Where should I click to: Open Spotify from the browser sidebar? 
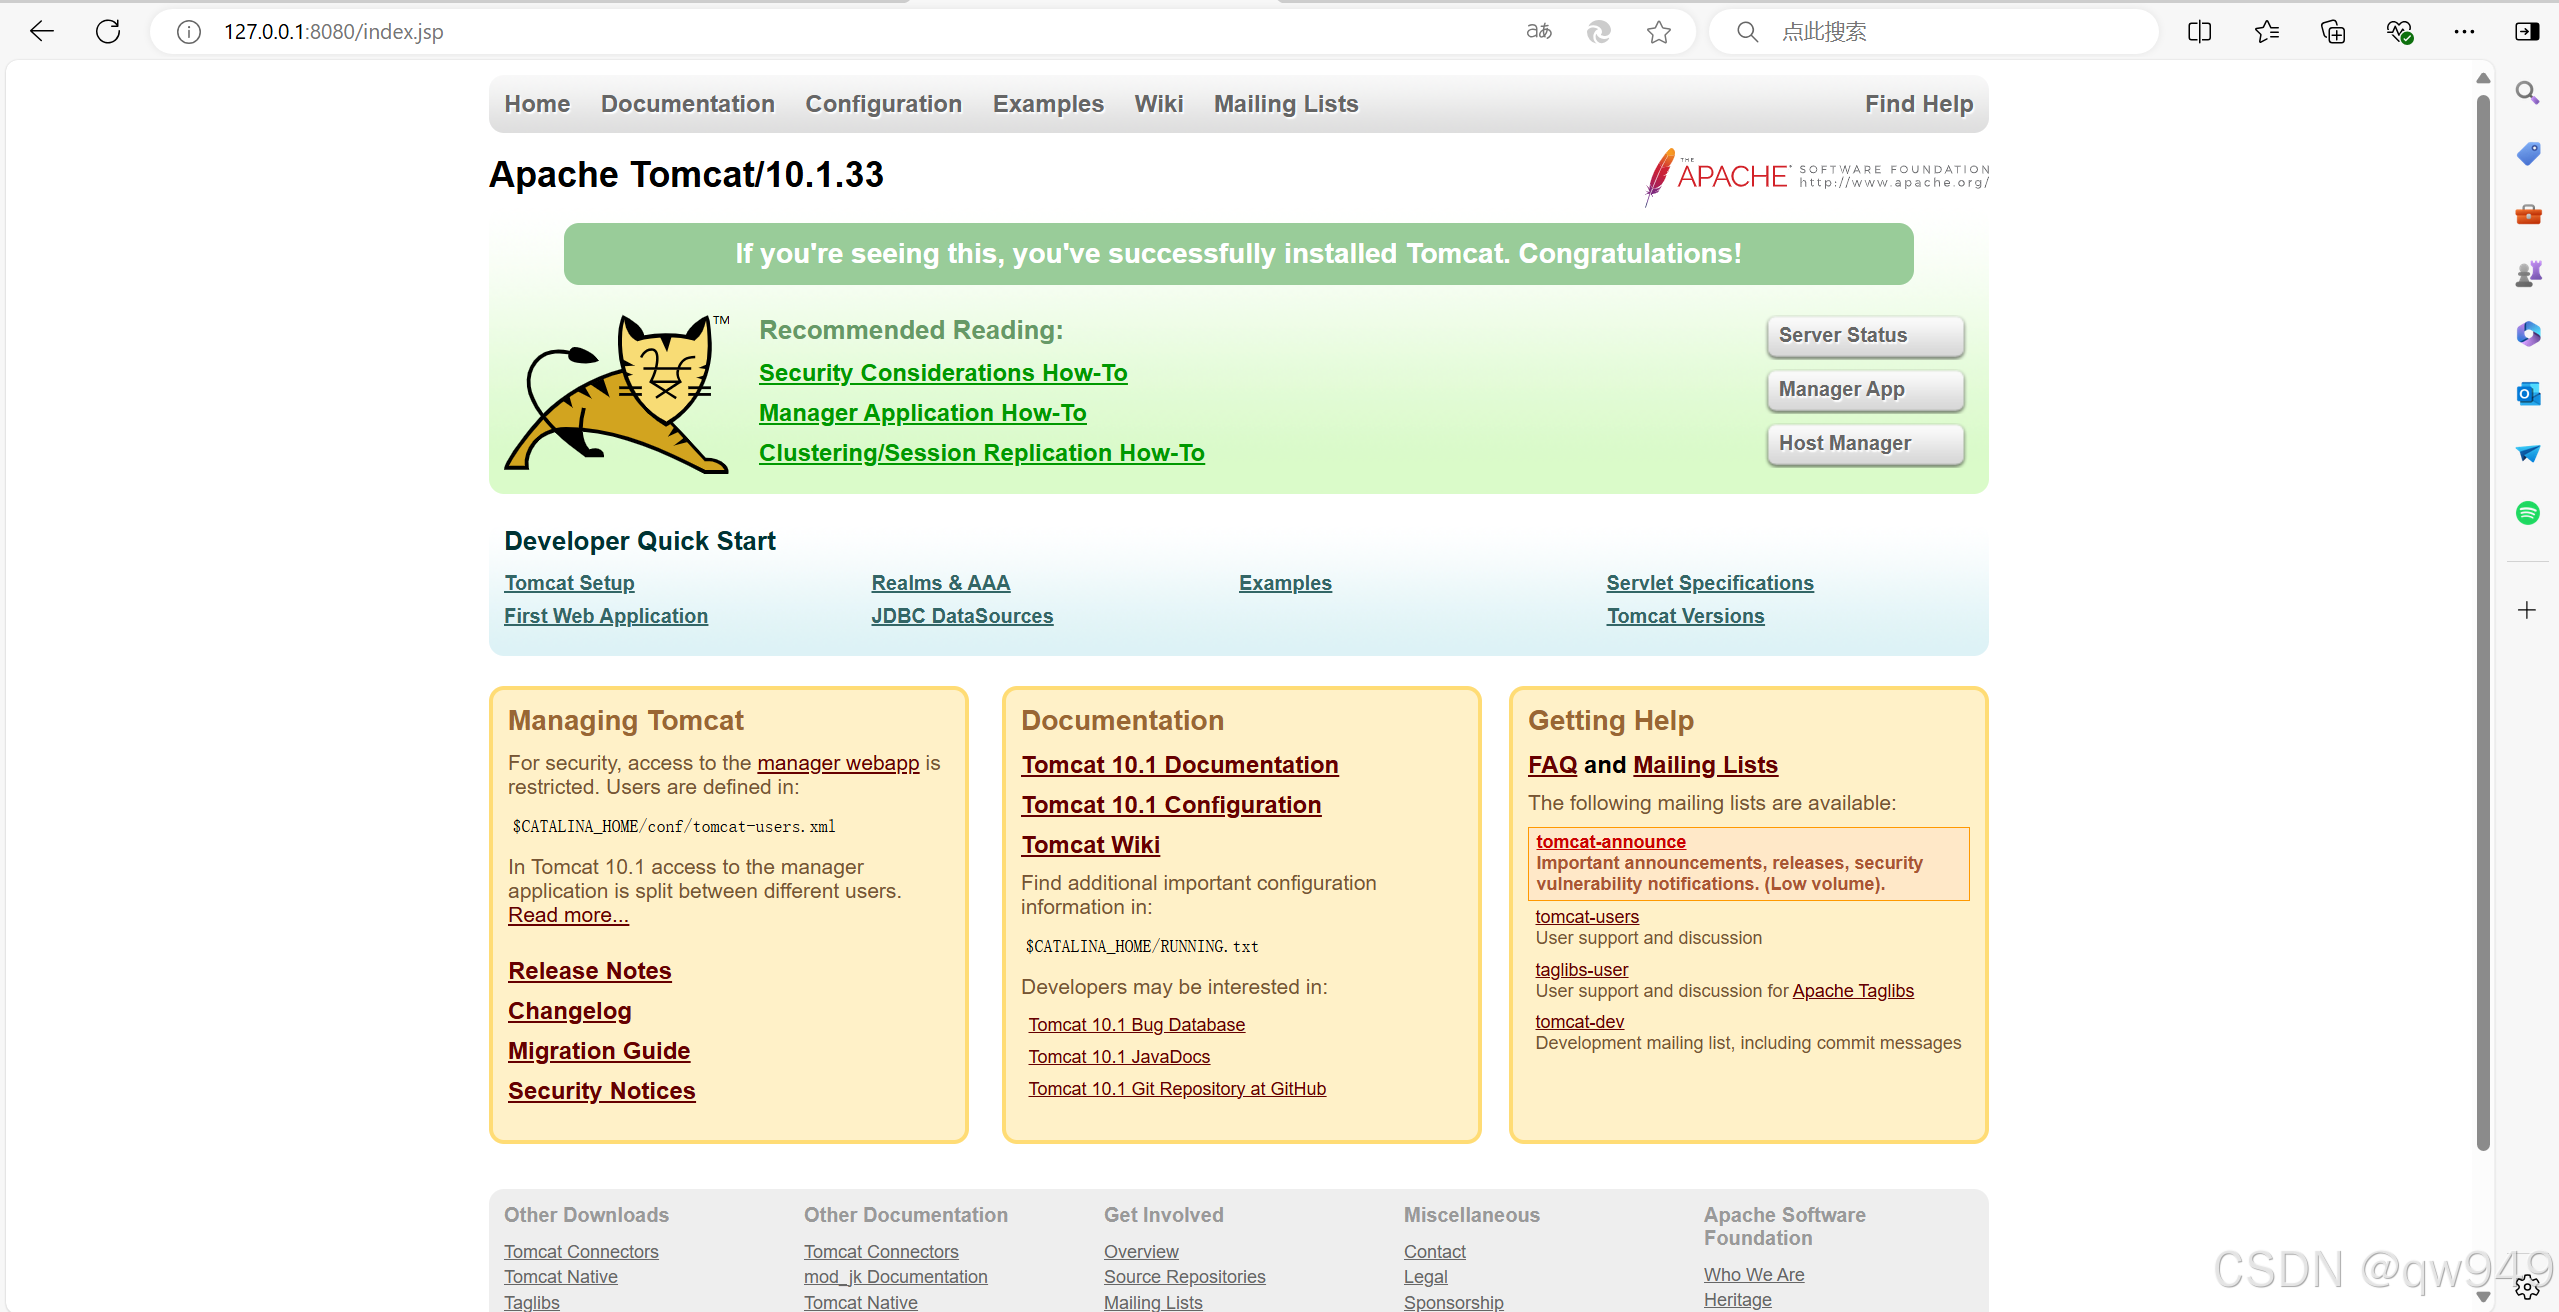(x=2527, y=513)
